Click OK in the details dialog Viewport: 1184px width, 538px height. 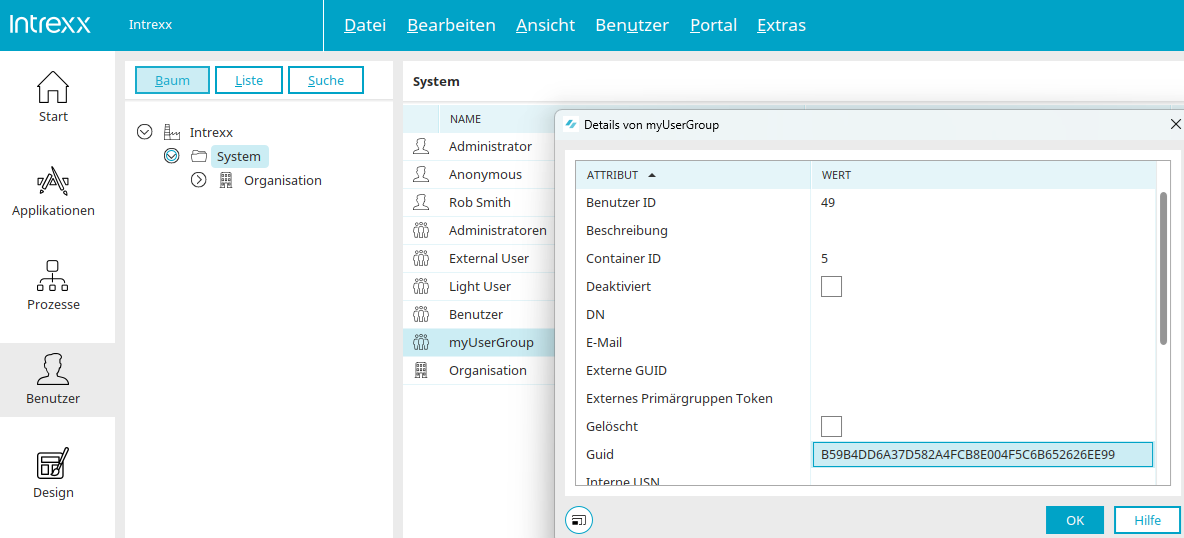pyautogui.click(x=1074, y=520)
